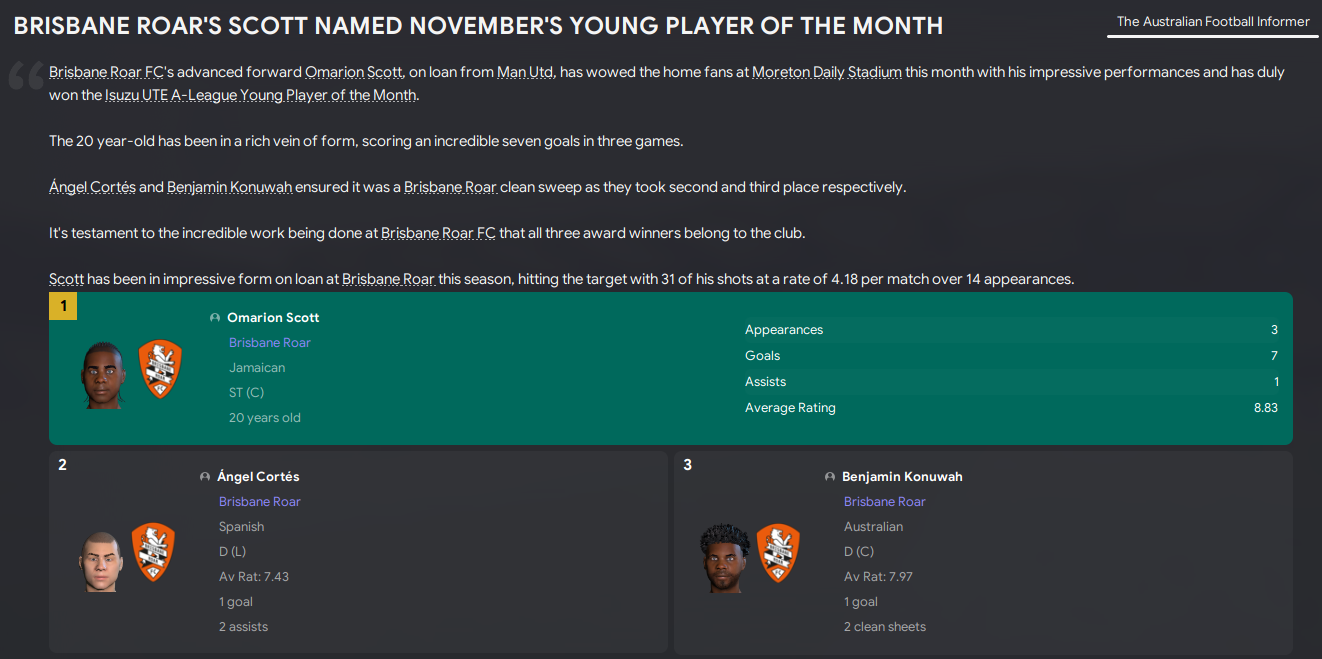The height and width of the screenshot is (659, 1322).
Task: Open the Moreton Daily Stadium link
Action: coord(827,72)
